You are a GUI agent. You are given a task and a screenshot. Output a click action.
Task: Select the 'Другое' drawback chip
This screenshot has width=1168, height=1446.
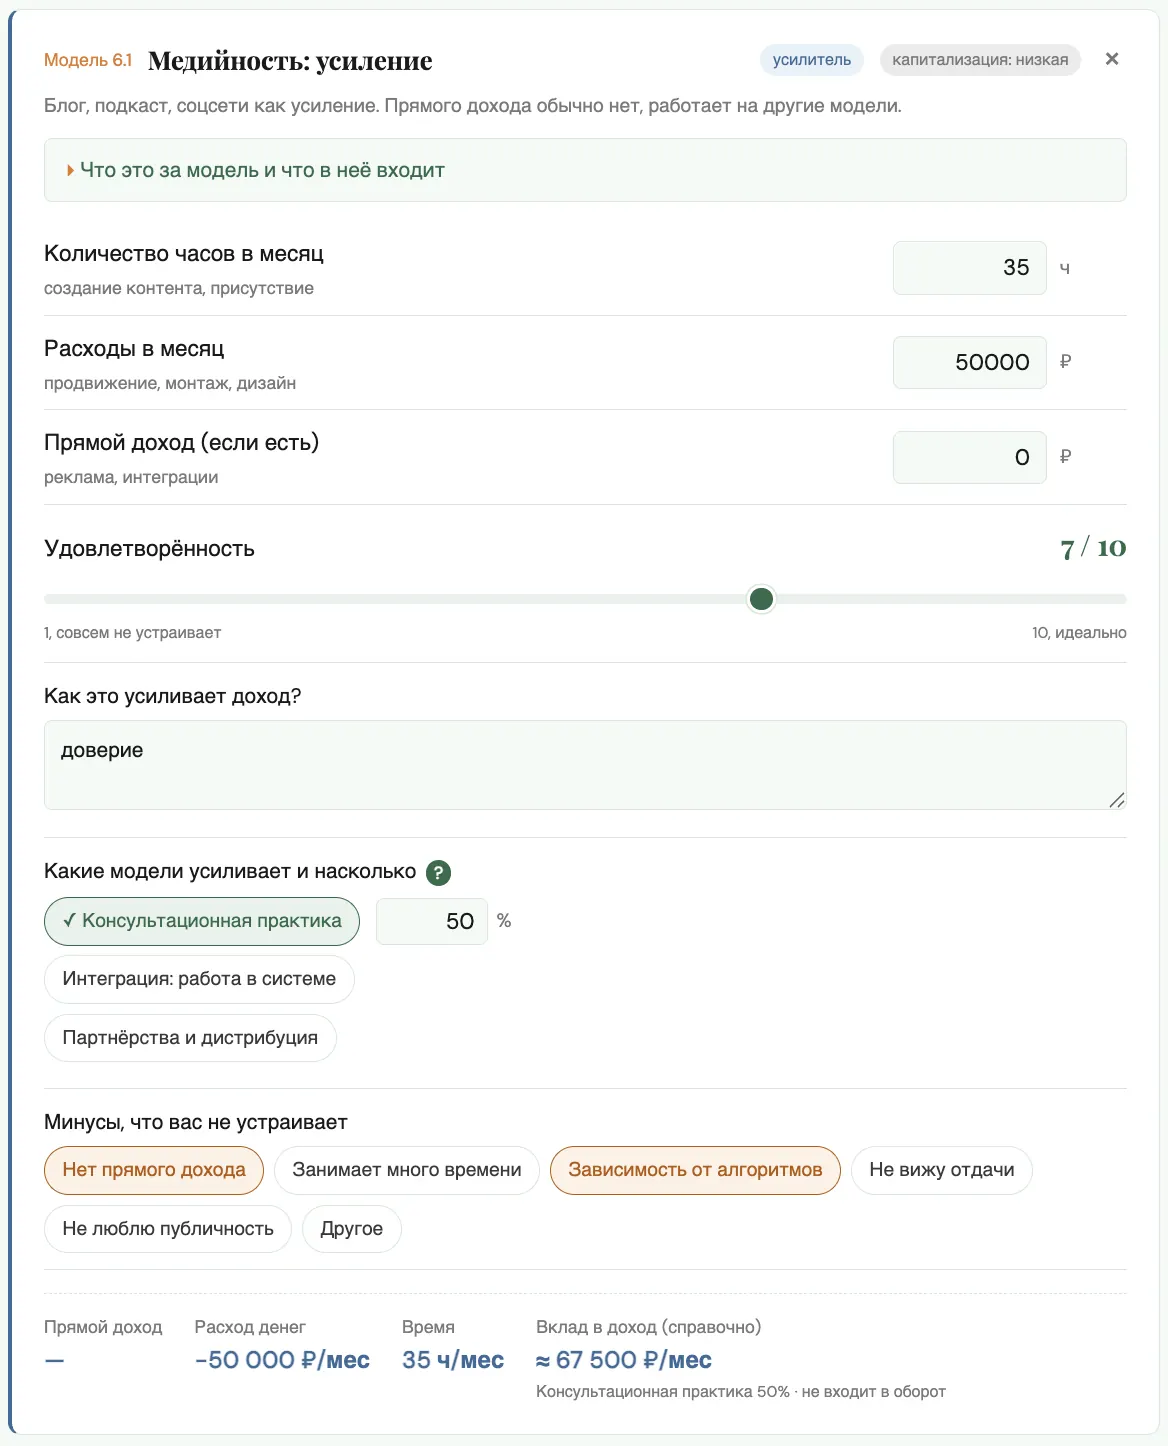[x=352, y=1229]
